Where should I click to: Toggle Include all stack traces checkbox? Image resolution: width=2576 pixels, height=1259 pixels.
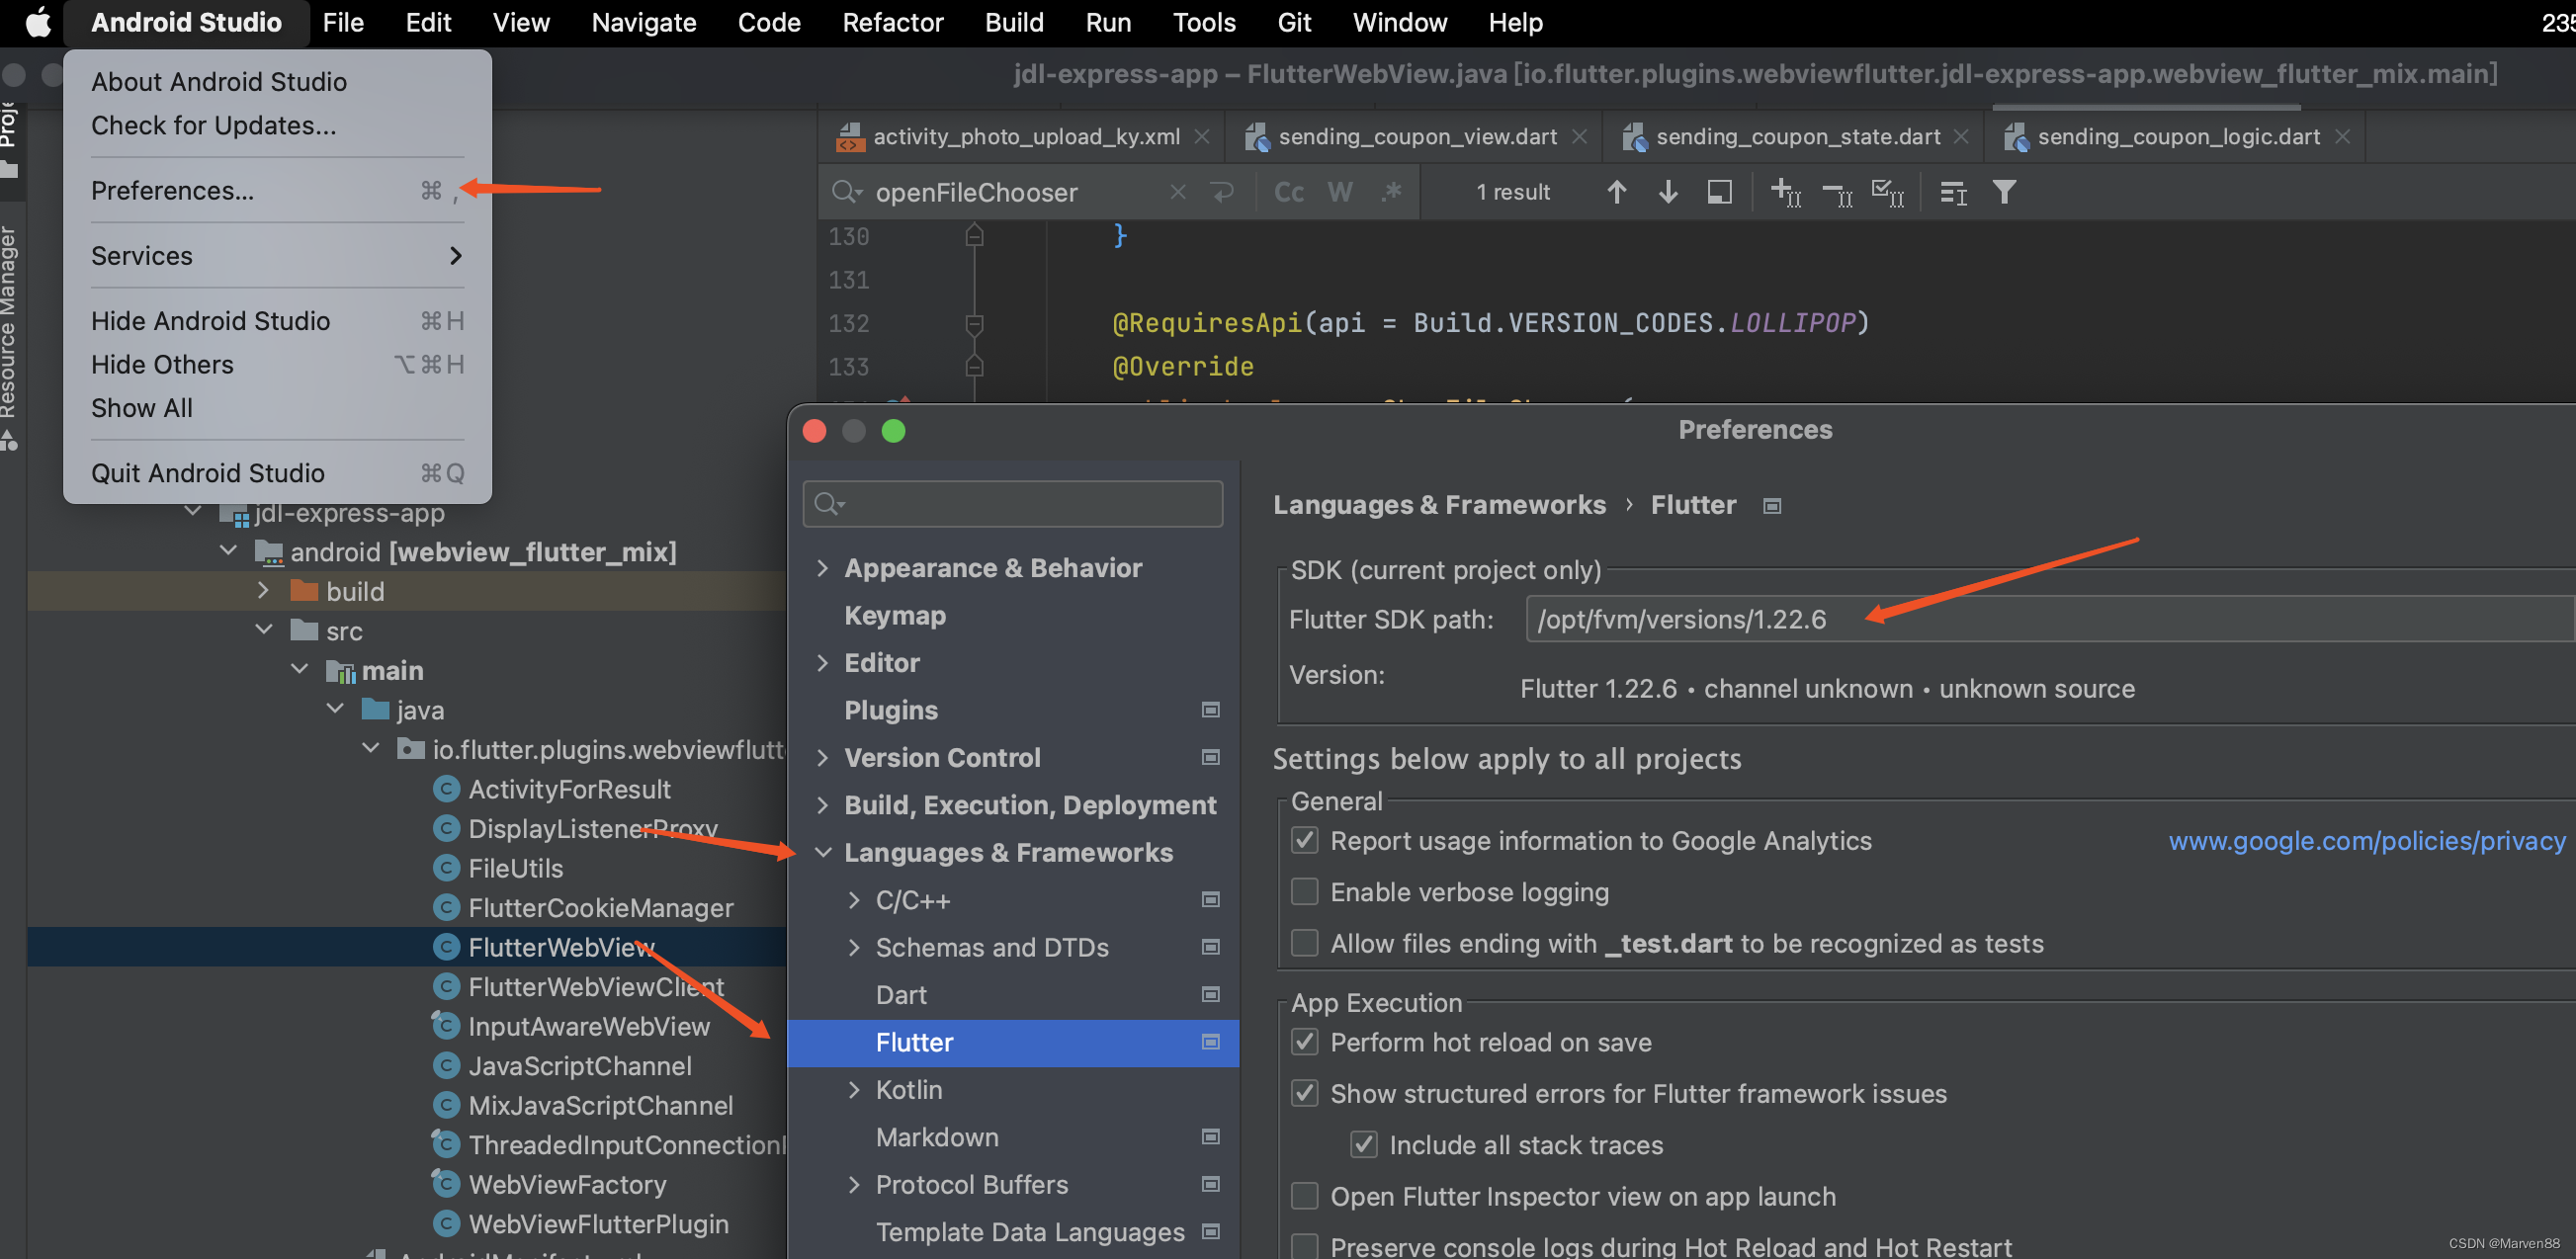coord(1363,1145)
